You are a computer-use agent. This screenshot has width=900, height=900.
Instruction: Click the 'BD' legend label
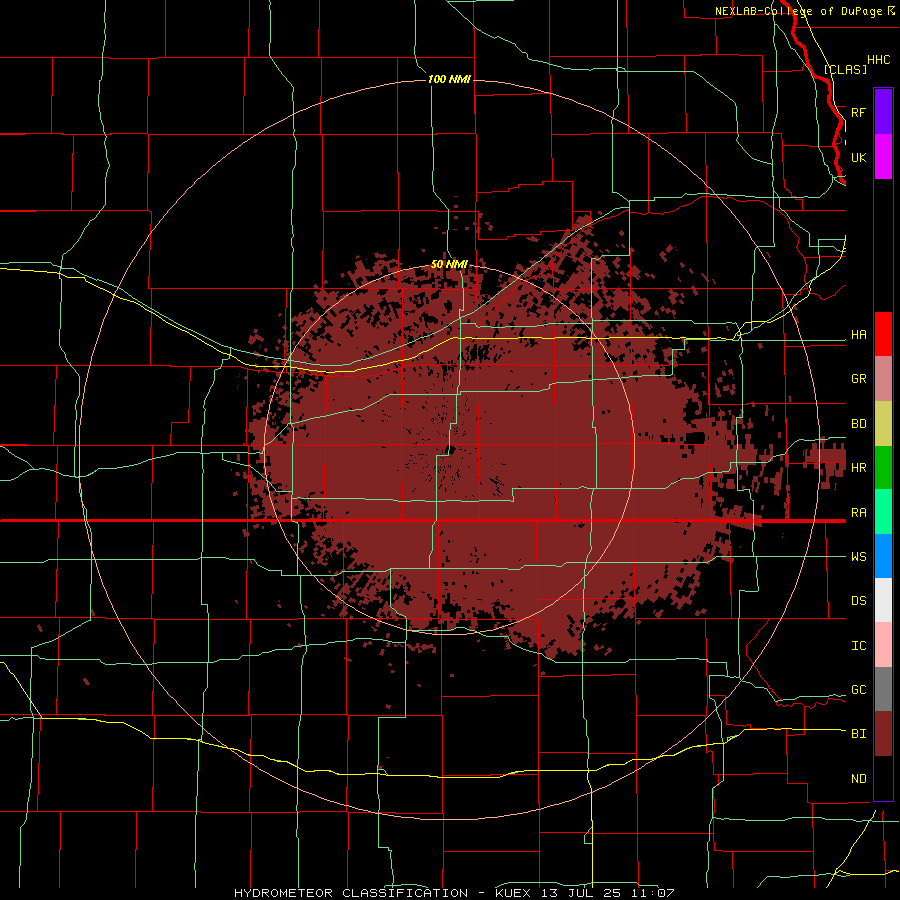[x=858, y=424]
